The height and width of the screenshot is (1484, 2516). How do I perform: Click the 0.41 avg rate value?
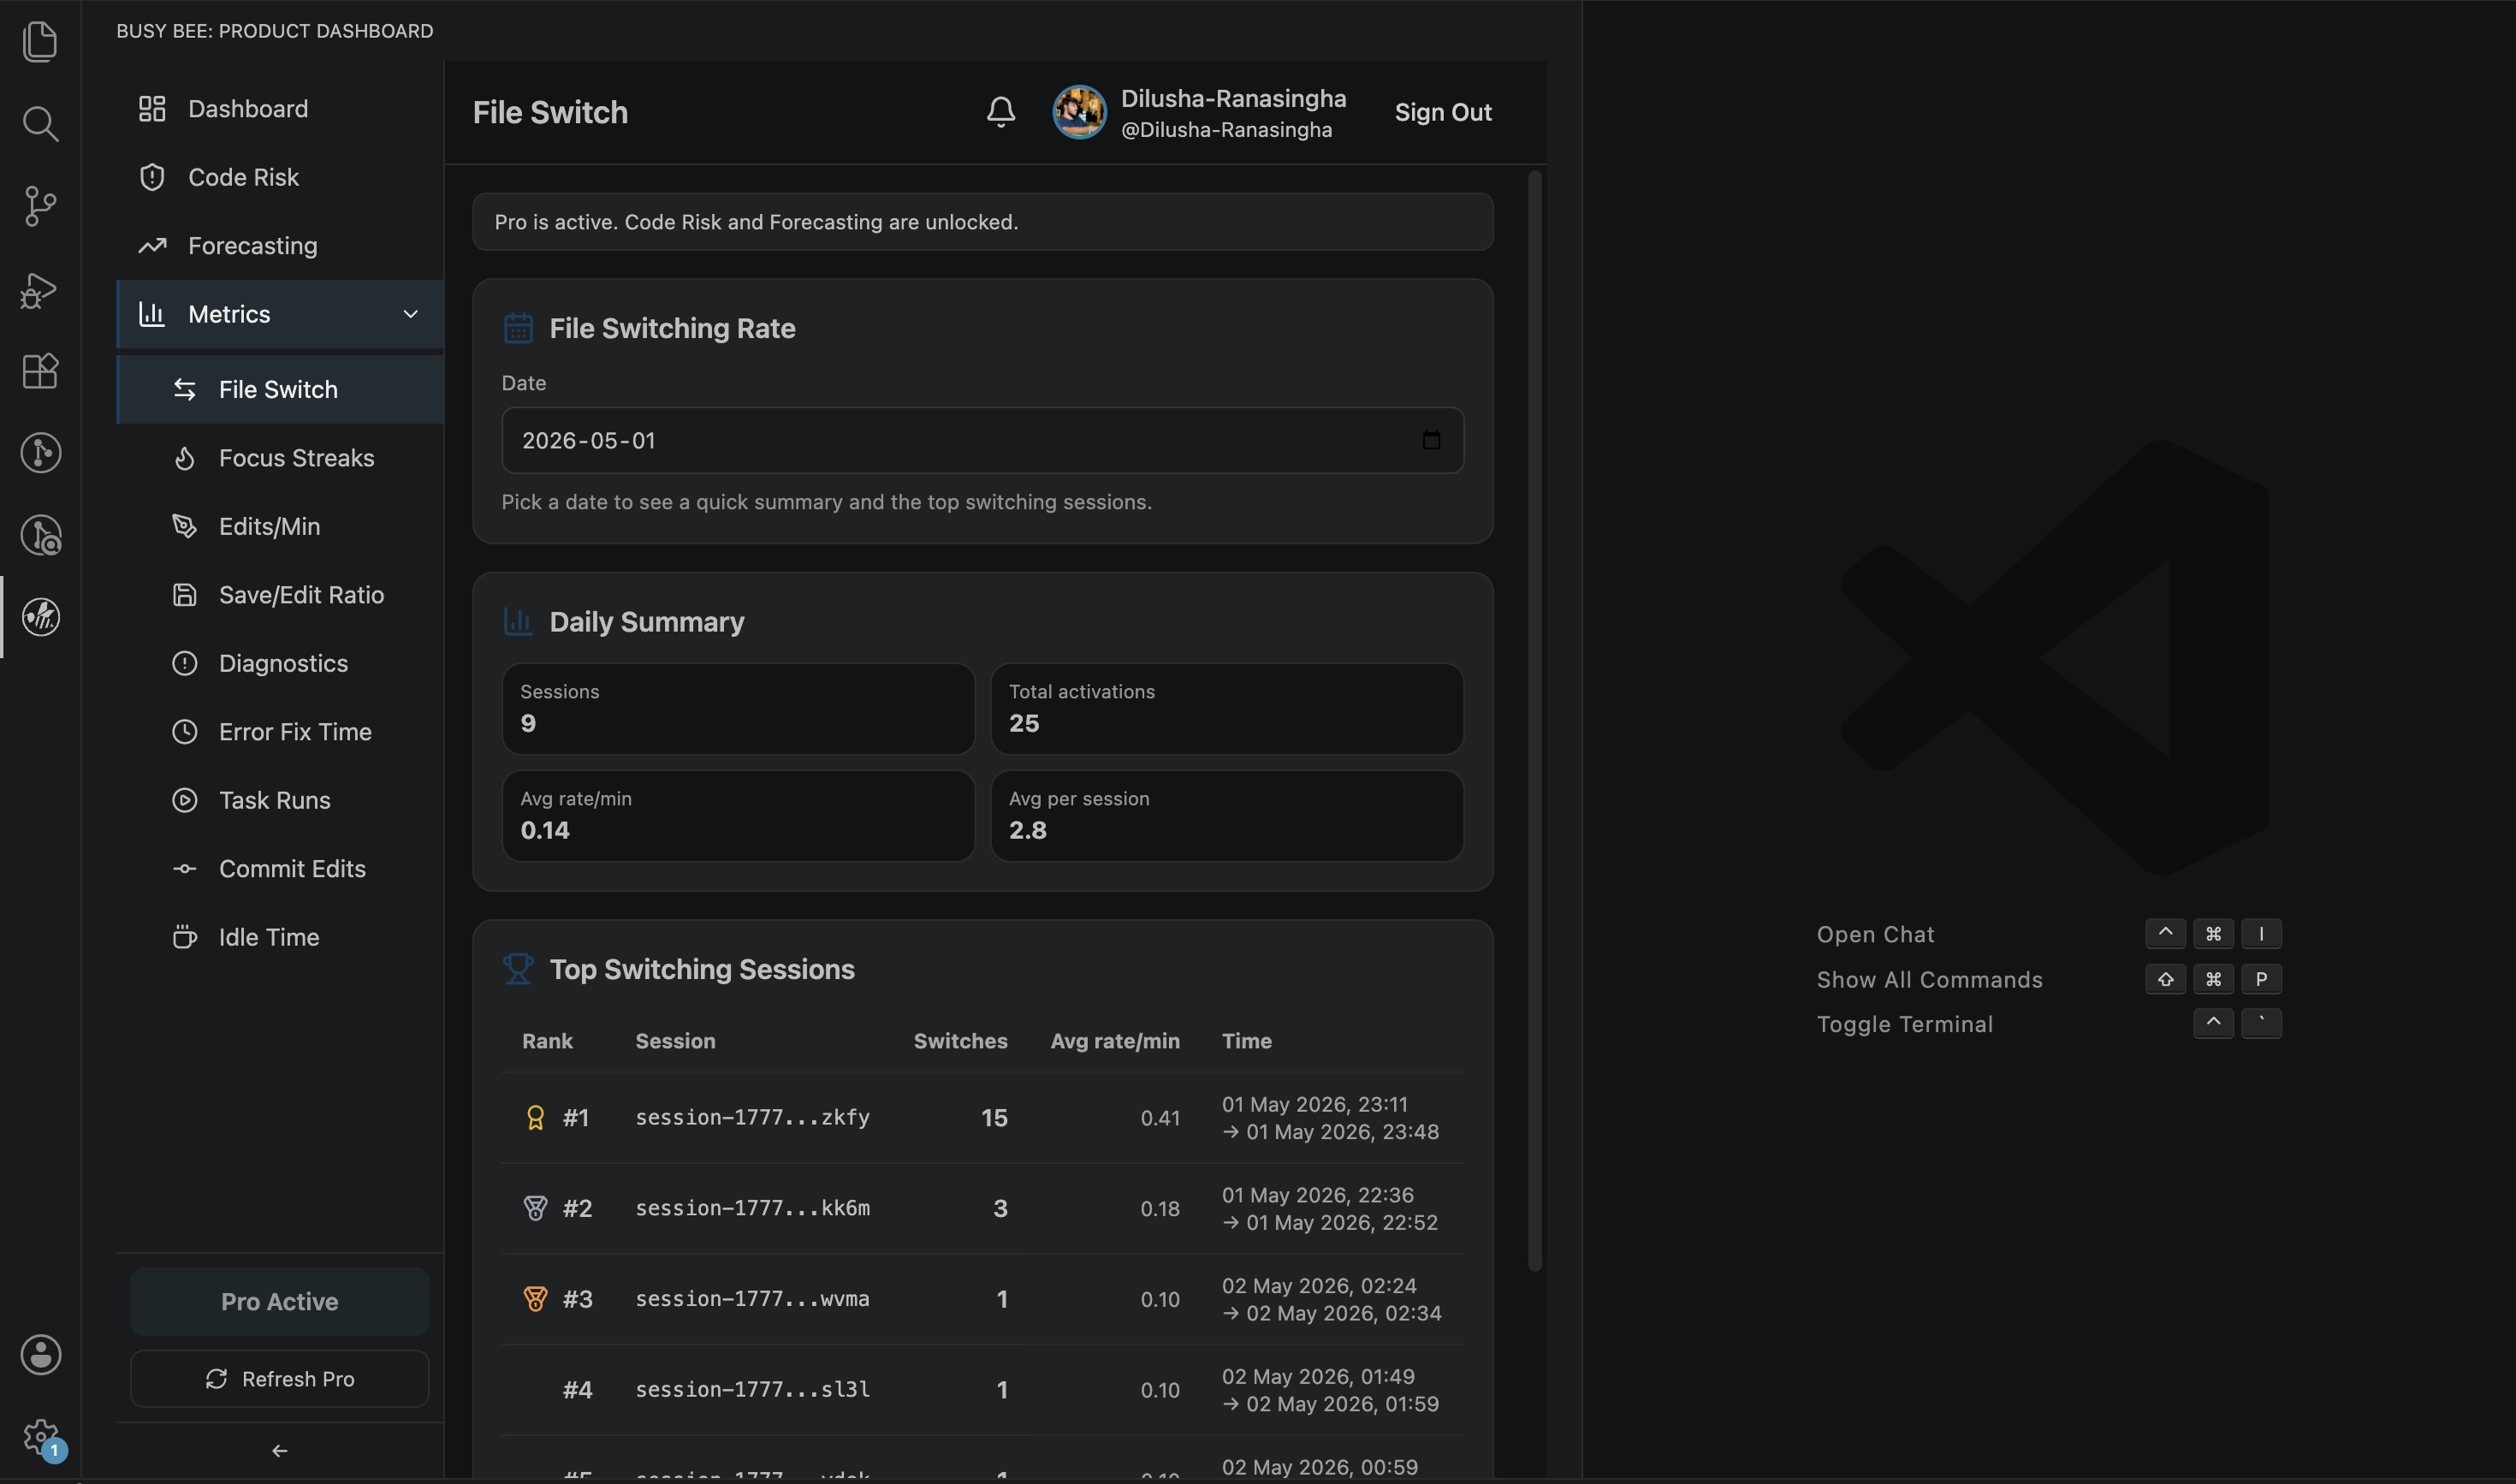click(x=1160, y=1118)
